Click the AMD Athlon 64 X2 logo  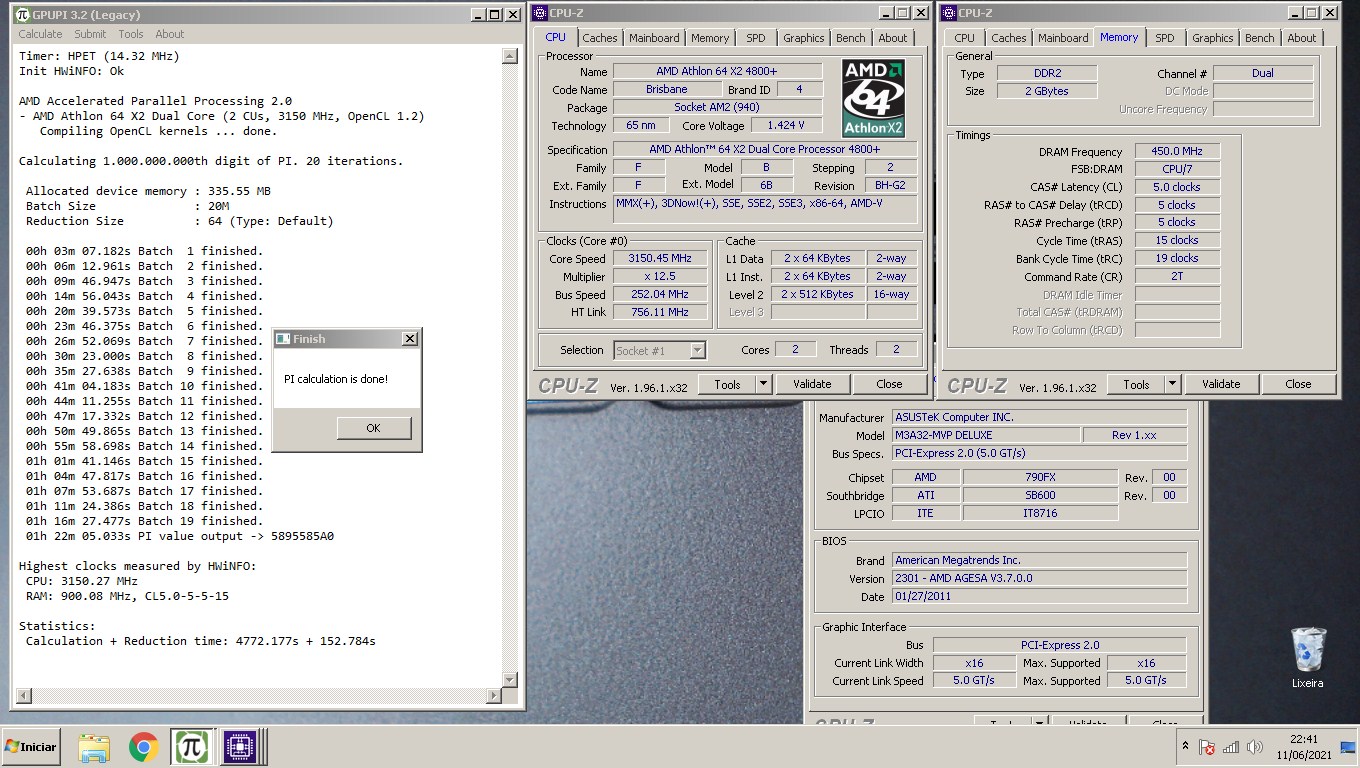click(873, 98)
